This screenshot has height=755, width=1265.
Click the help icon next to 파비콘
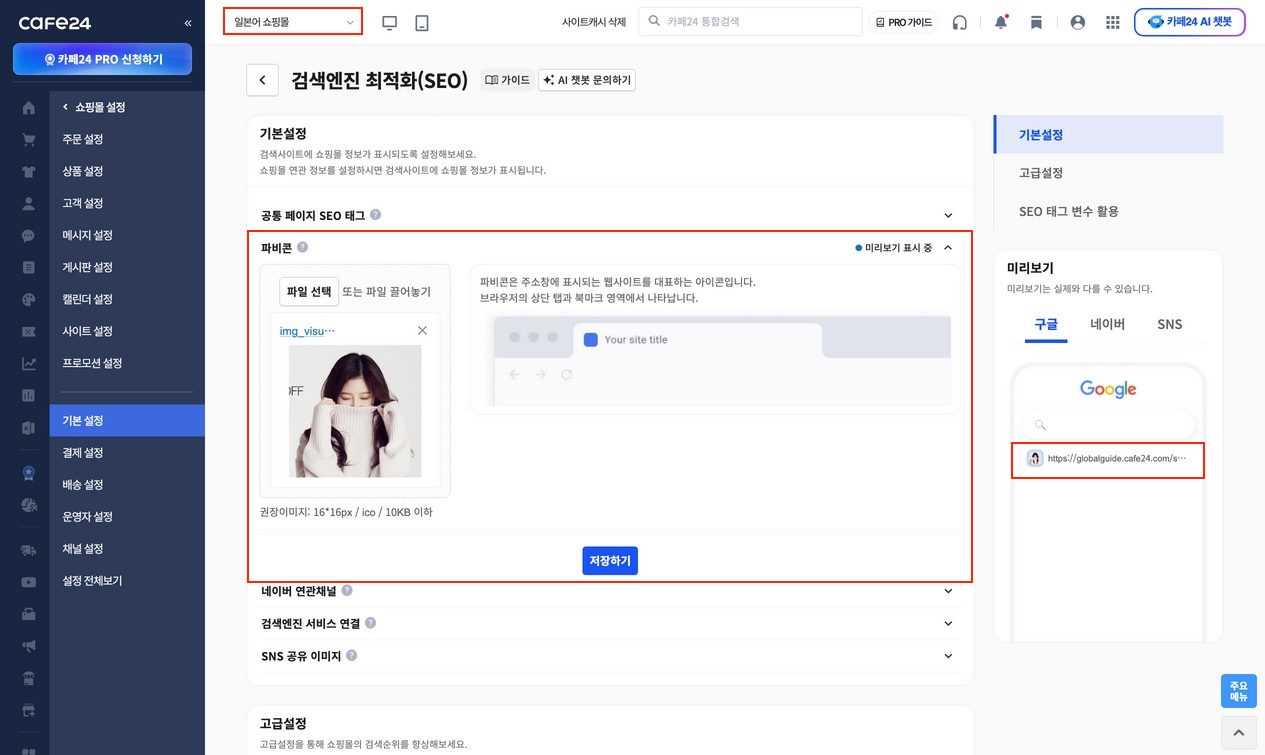[x=303, y=247]
